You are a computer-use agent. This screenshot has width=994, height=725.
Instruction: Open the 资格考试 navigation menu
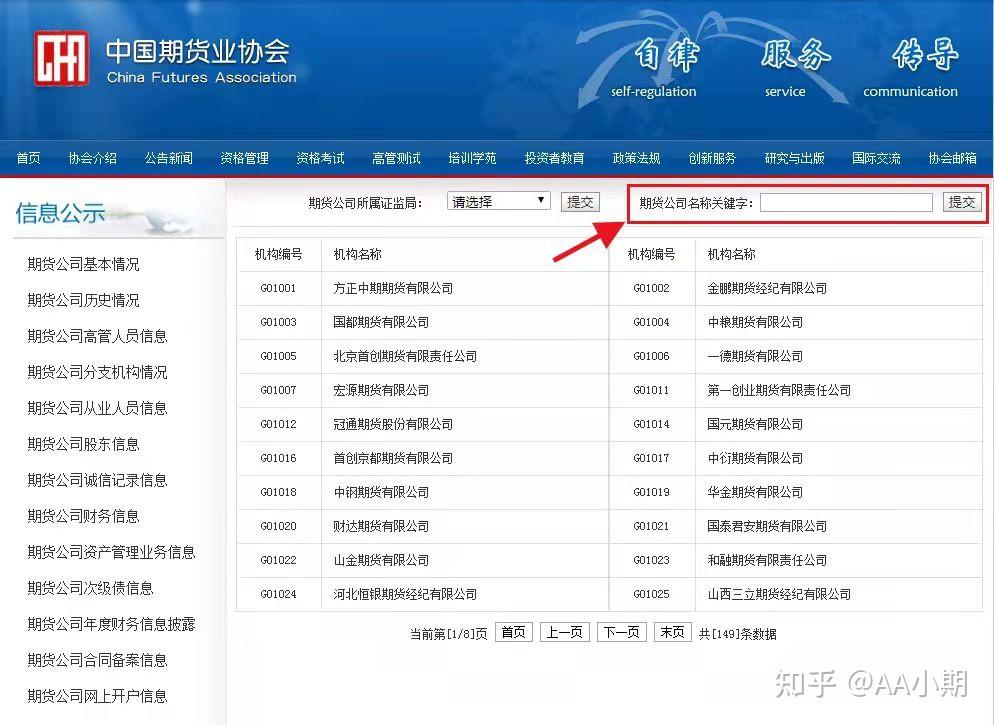(320, 157)
